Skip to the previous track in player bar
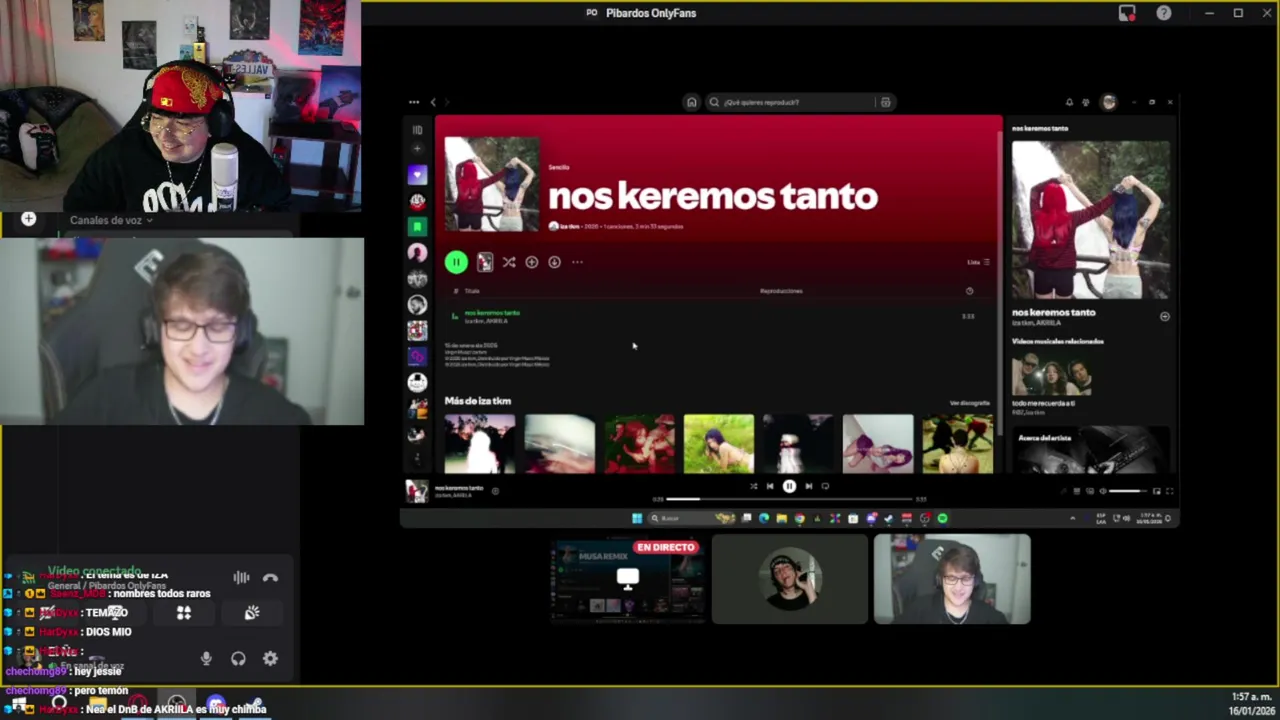Viewport: 1280px width, 720px height. [x=770, y=486]
